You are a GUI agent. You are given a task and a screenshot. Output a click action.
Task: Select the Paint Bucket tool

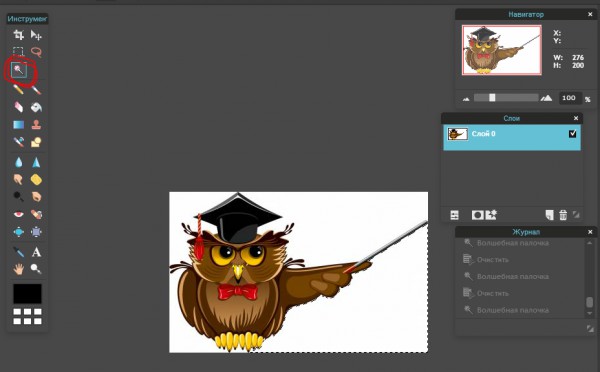[x=36, y=107]
